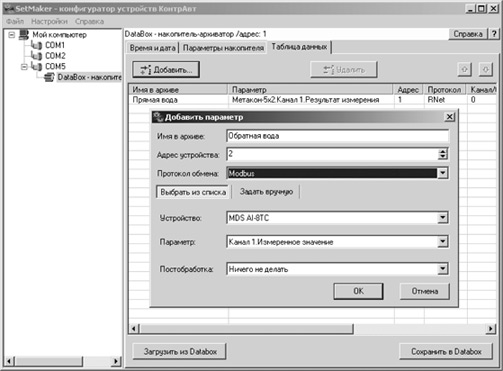This screenshot has width=503, height=371.
Task: Open the Настройки menu
Action: 49,21
